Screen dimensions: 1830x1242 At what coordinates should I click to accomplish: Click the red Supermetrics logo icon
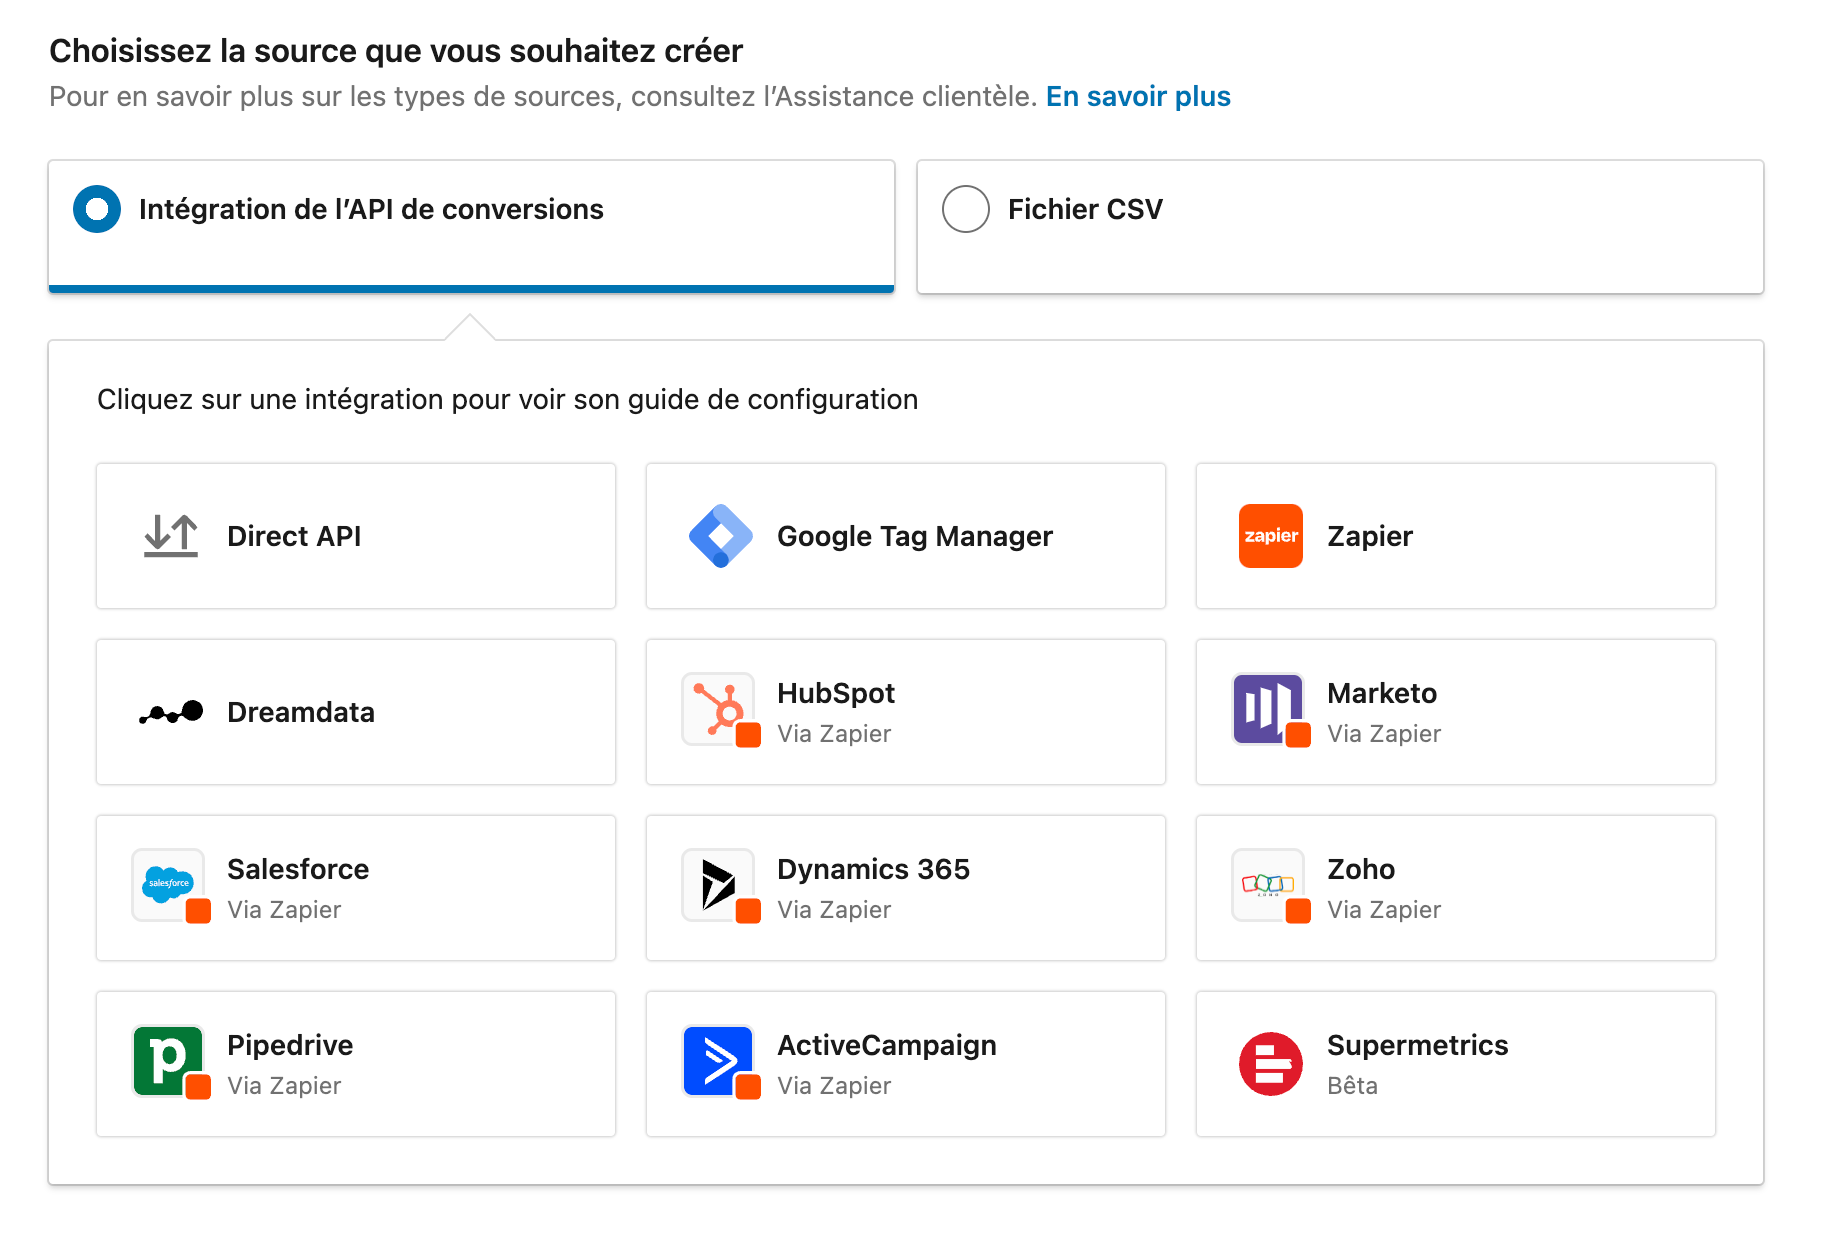(x=1271, y=1064)
